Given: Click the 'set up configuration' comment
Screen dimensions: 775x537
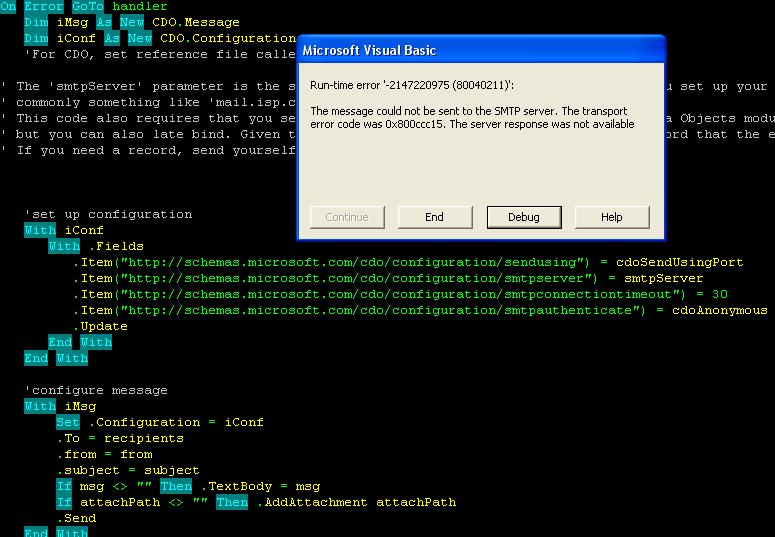Looking at the screenshot, I should [x=108, y=214].
